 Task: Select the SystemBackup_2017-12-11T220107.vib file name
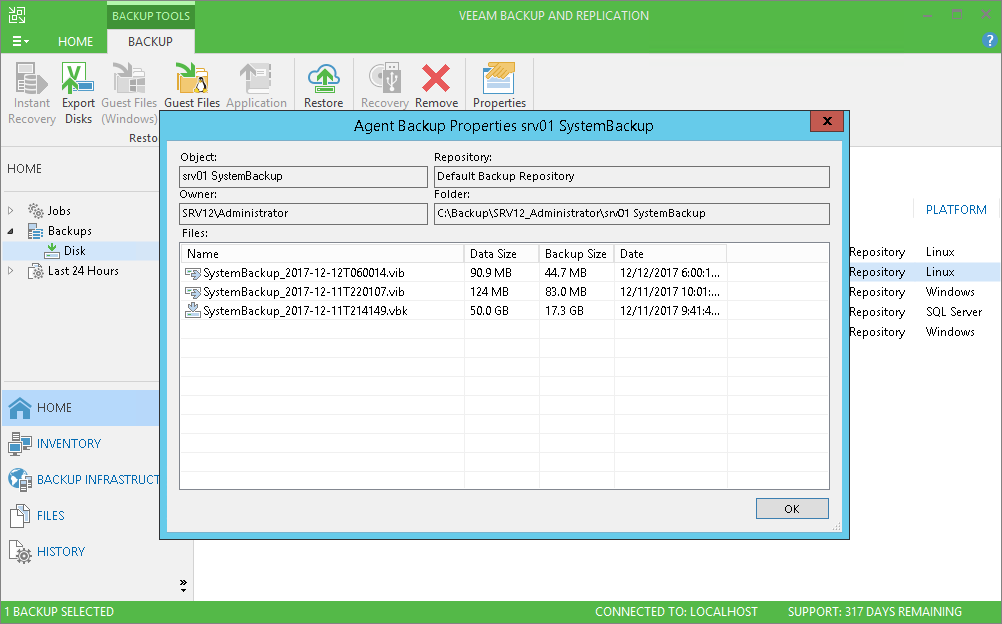point(304,292)
